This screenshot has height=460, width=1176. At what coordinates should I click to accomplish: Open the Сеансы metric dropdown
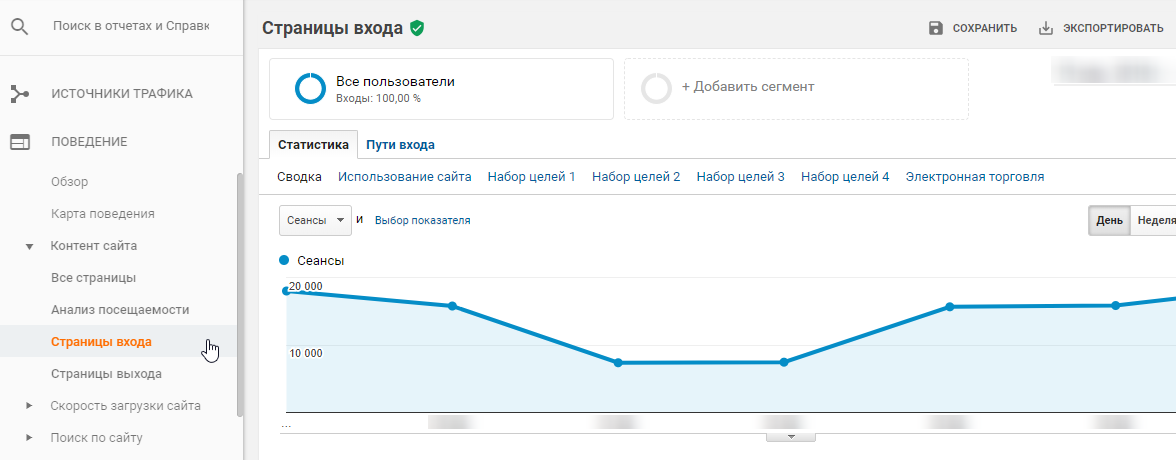(314, 221)
